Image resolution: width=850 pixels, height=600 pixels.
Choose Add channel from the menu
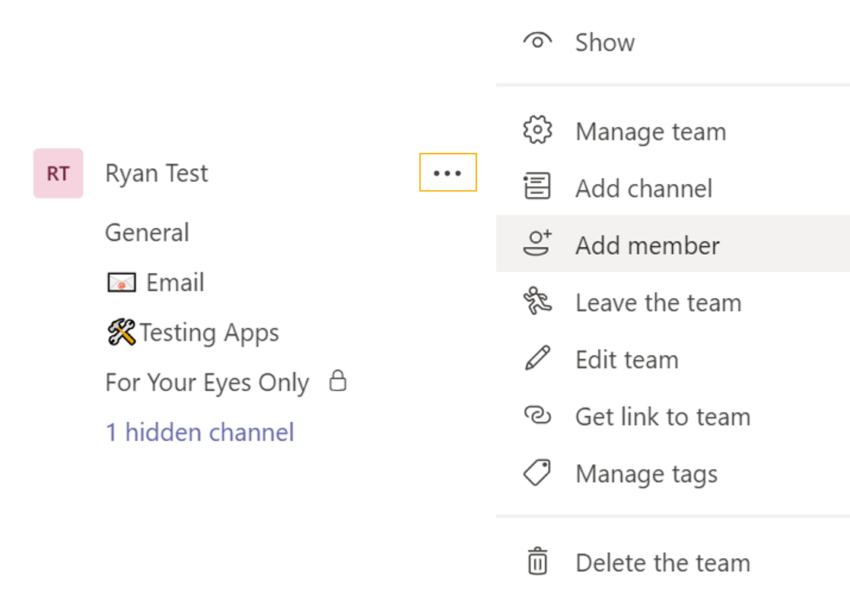coord(644,187)
